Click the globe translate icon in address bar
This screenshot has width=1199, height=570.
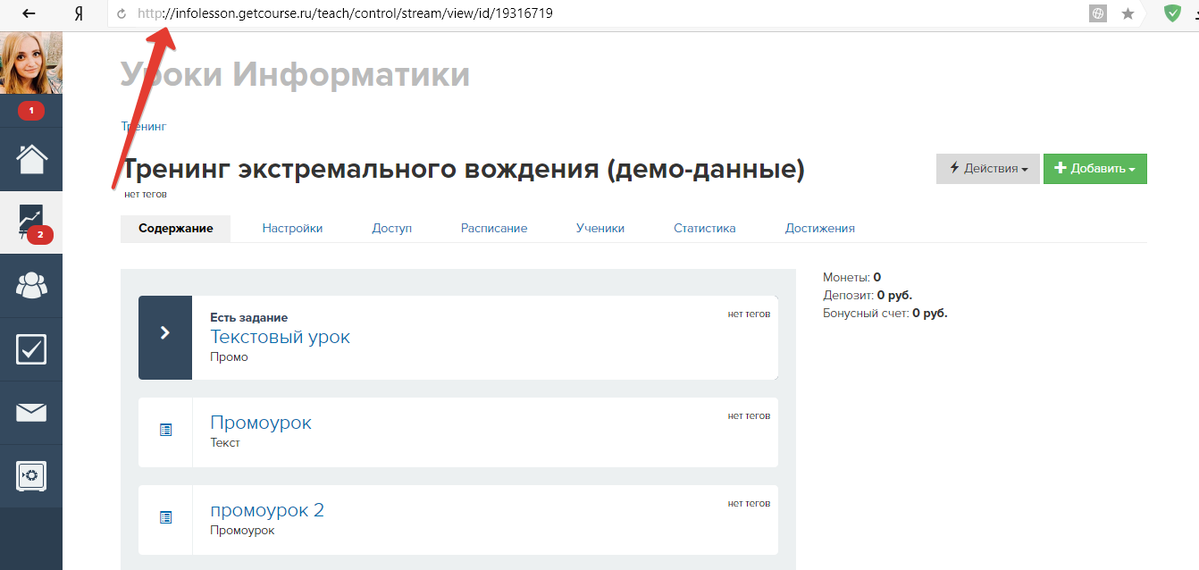click(1097, 14)
